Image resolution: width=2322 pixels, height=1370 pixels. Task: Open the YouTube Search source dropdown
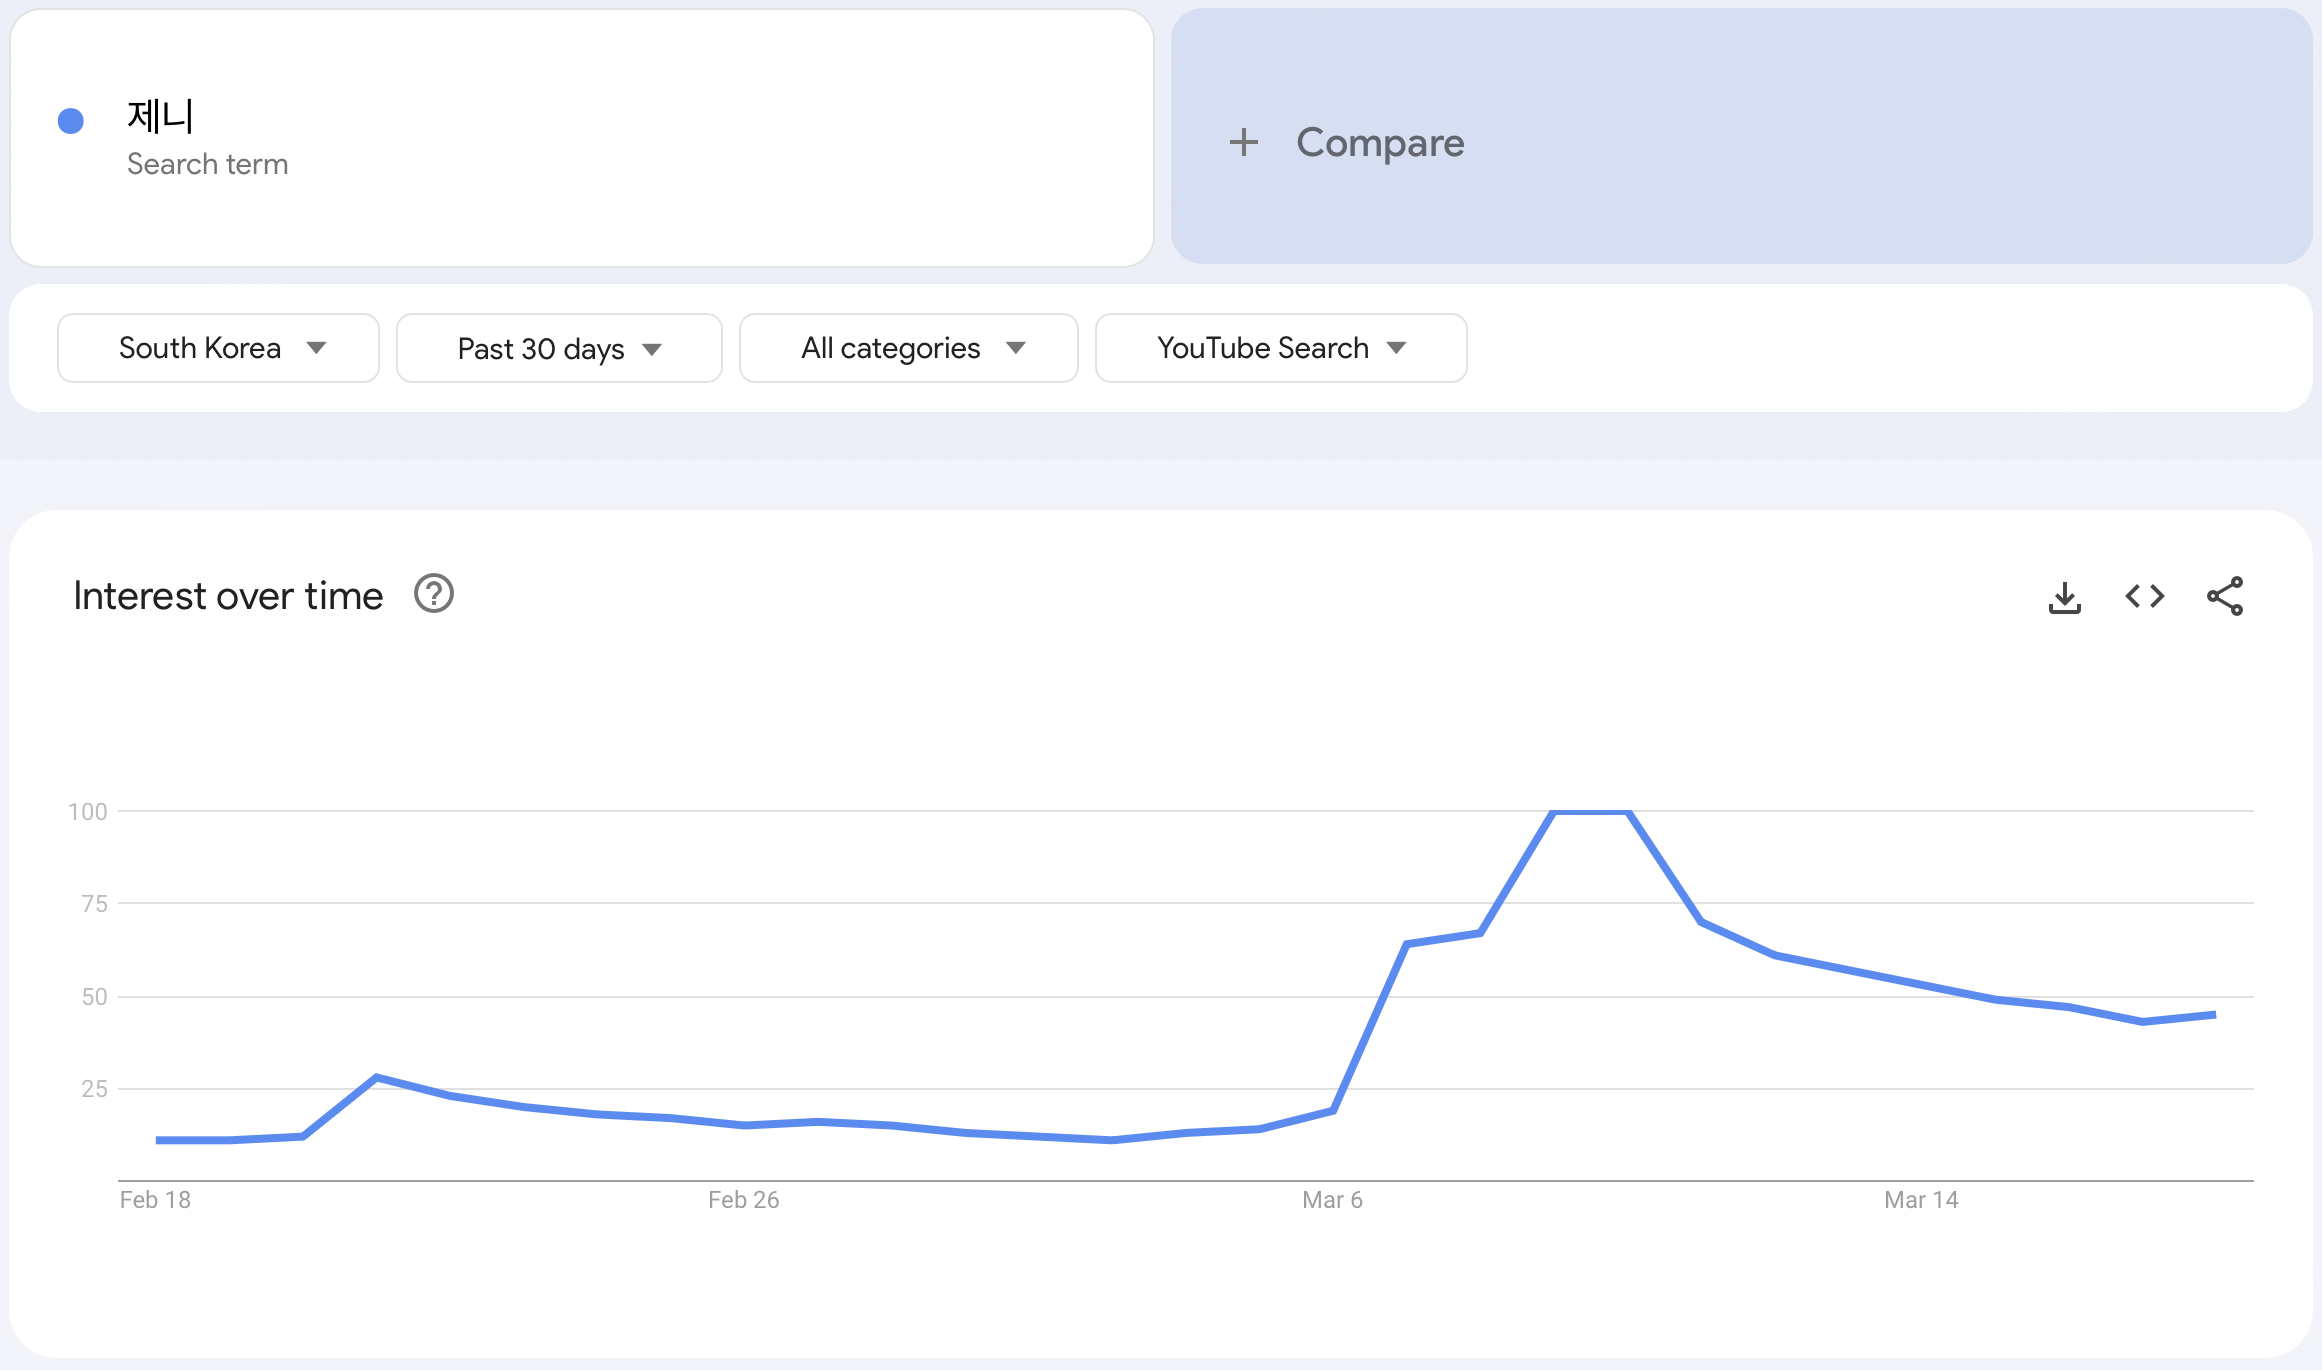[x=1281, y=348]
